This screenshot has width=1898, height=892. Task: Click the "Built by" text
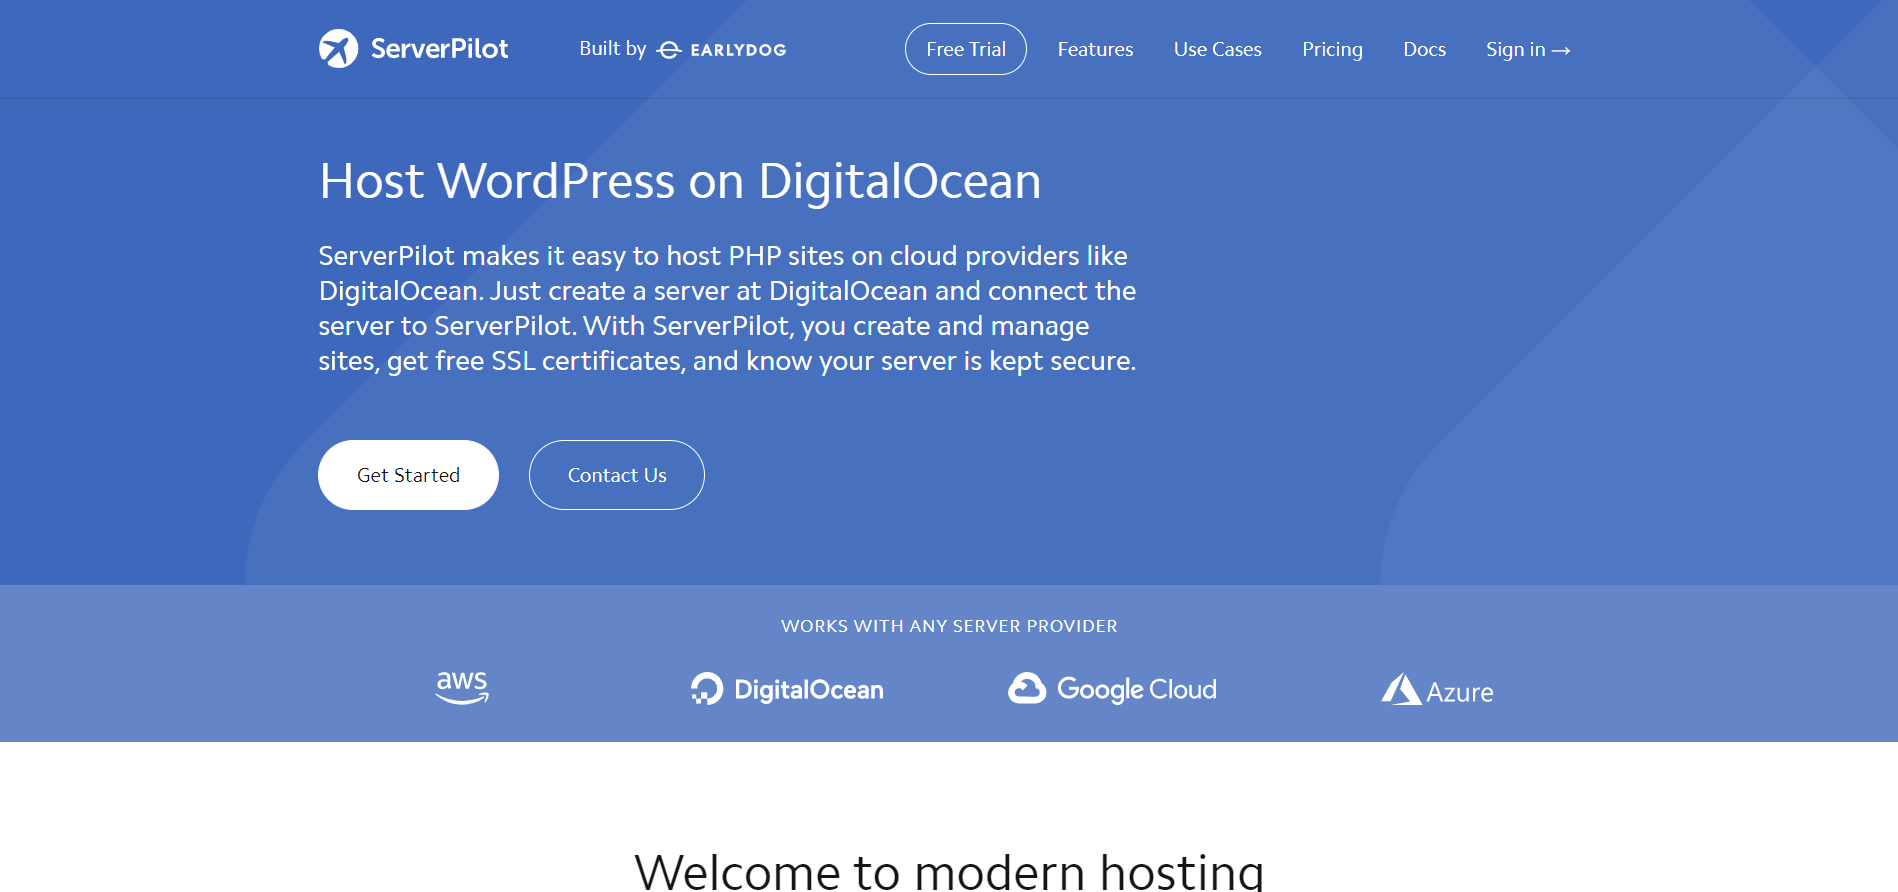pyautogui.click(x=613, y=49)
